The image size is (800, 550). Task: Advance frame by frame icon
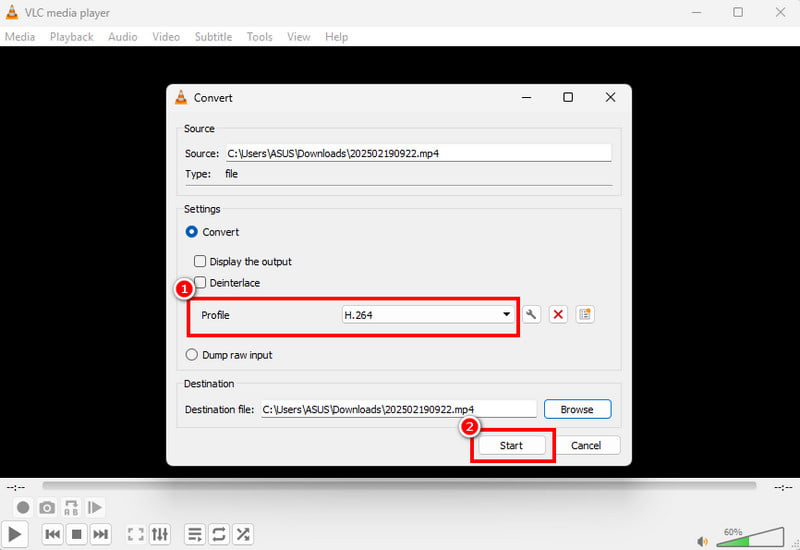[95, 507]
